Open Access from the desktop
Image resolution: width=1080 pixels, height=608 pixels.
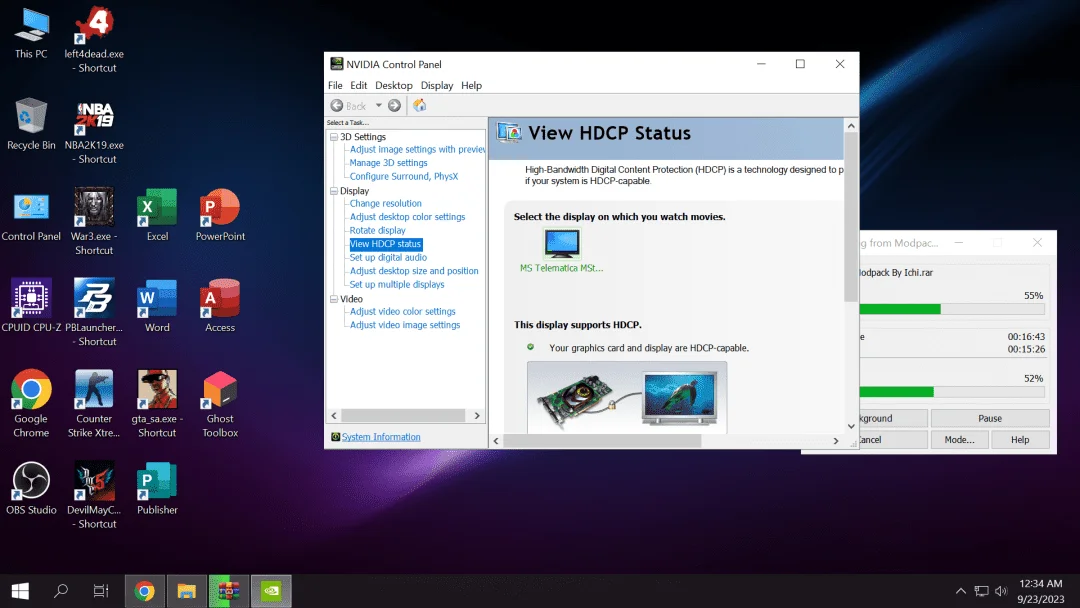(220, 306)
